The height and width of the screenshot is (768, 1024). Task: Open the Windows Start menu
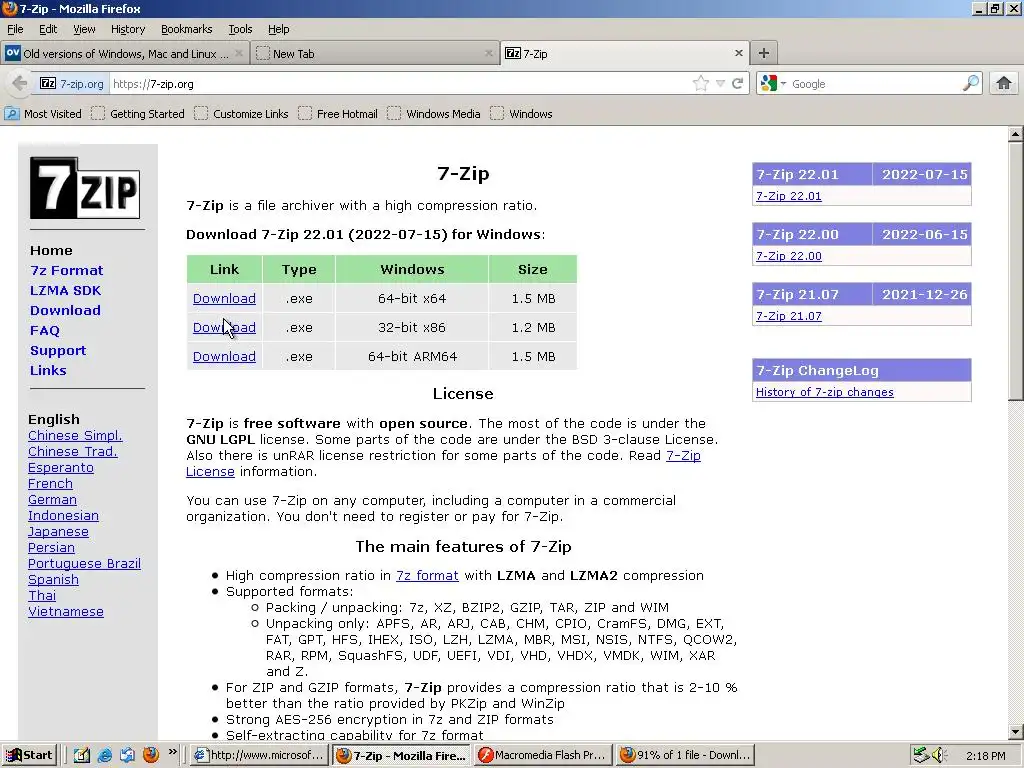point(30,756)
